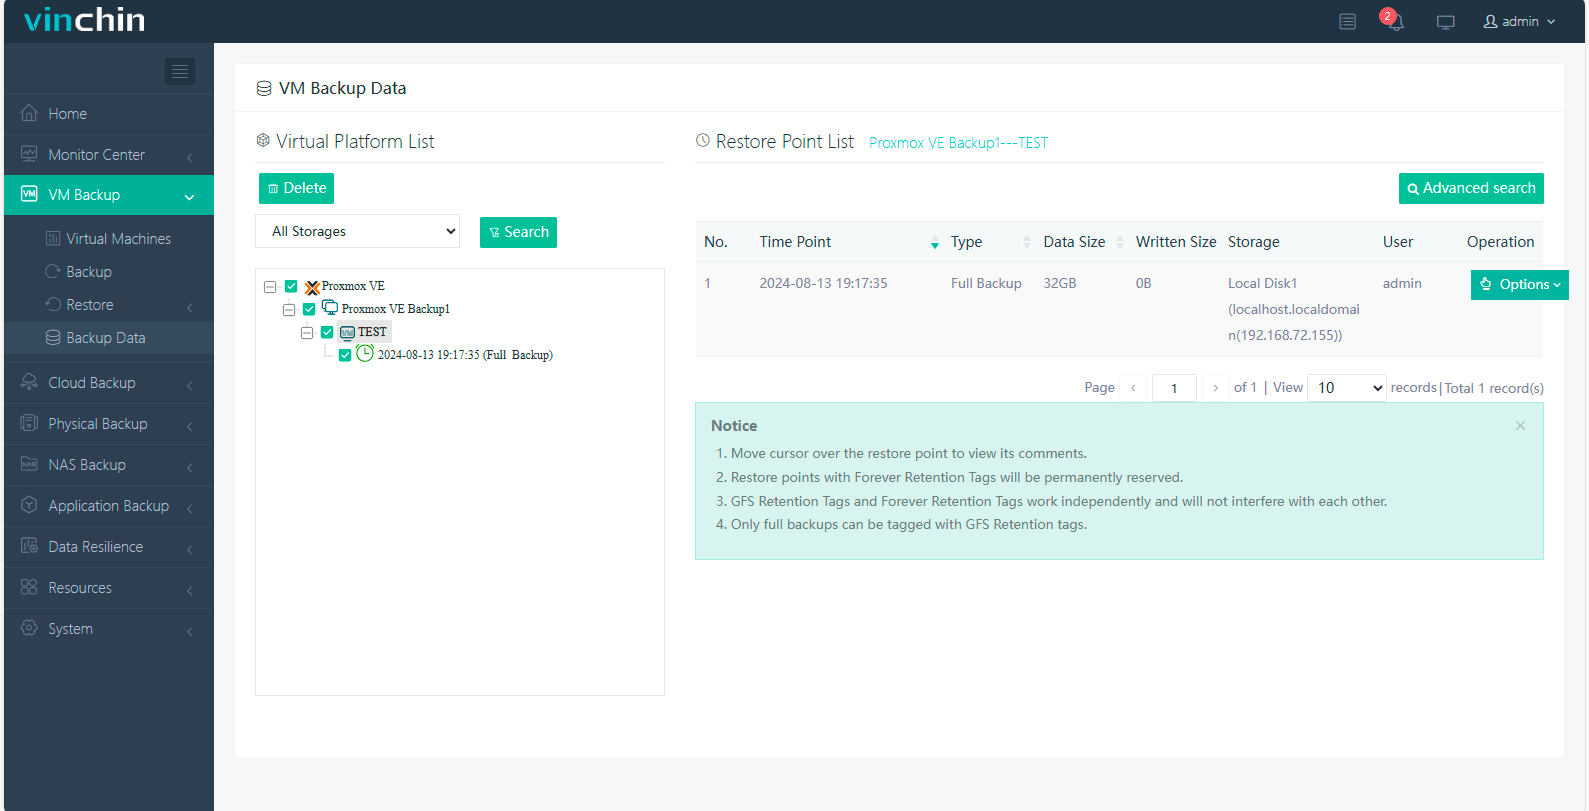Expand the Monitor Center menu chevron
This screenshot has width=1589, height=811.
pyautogui.click(x=189, y=157)
